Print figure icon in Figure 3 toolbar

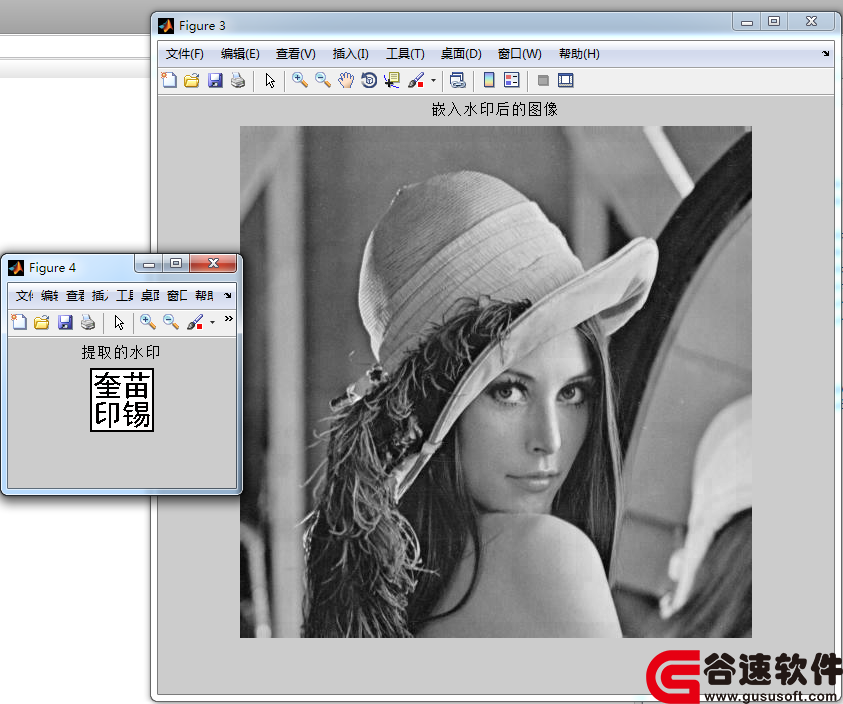coord(238,80)
